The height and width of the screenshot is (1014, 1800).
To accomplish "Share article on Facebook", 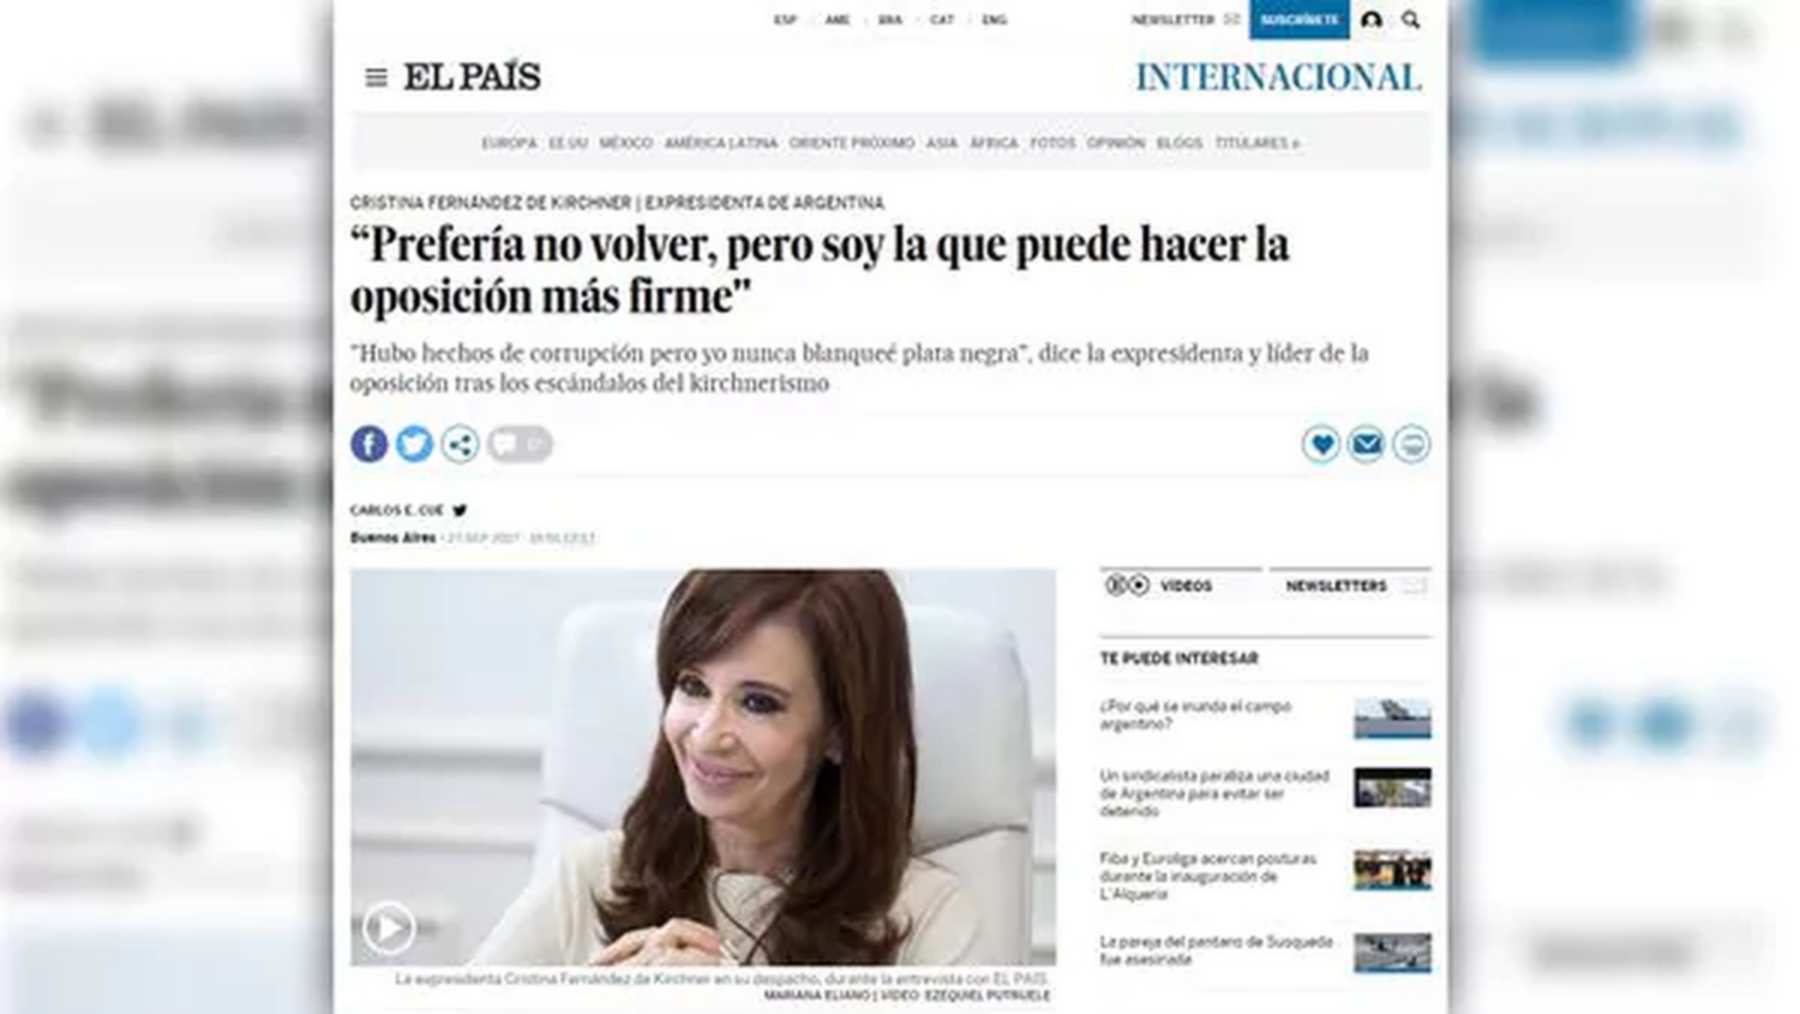I will (369, 444).
